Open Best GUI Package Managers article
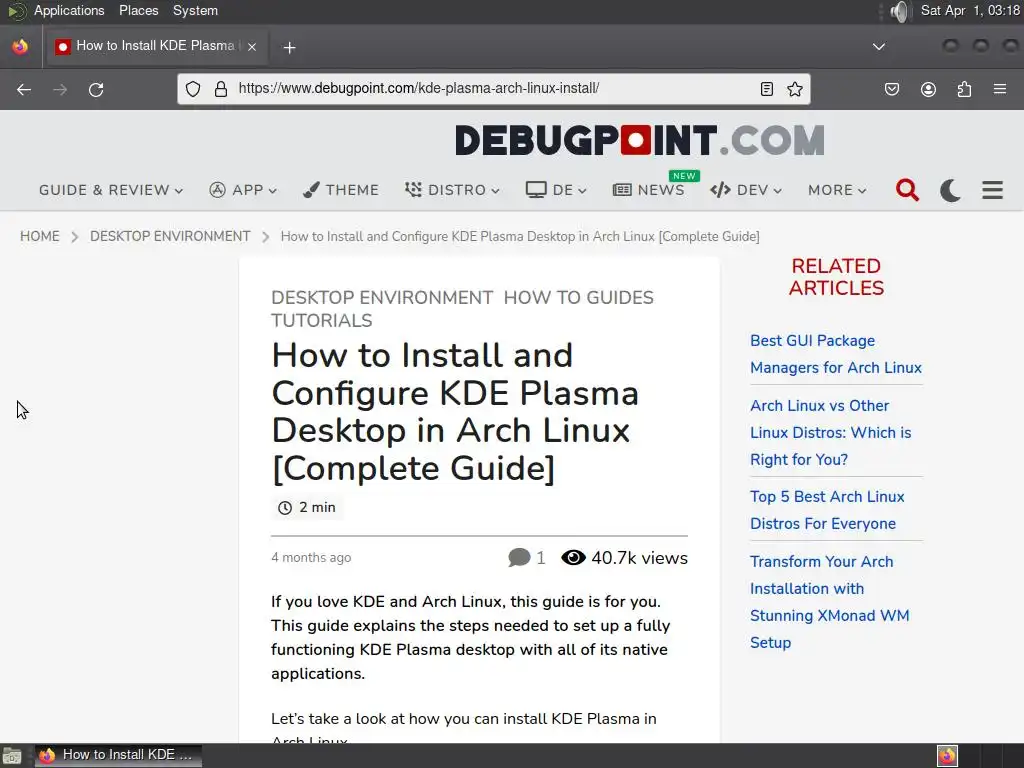This screenshot has height=768, width=1024. pos(835,354)
